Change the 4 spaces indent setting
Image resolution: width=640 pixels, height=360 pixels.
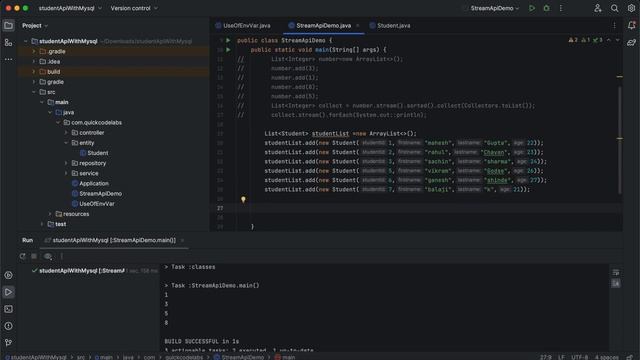point(606,357)
